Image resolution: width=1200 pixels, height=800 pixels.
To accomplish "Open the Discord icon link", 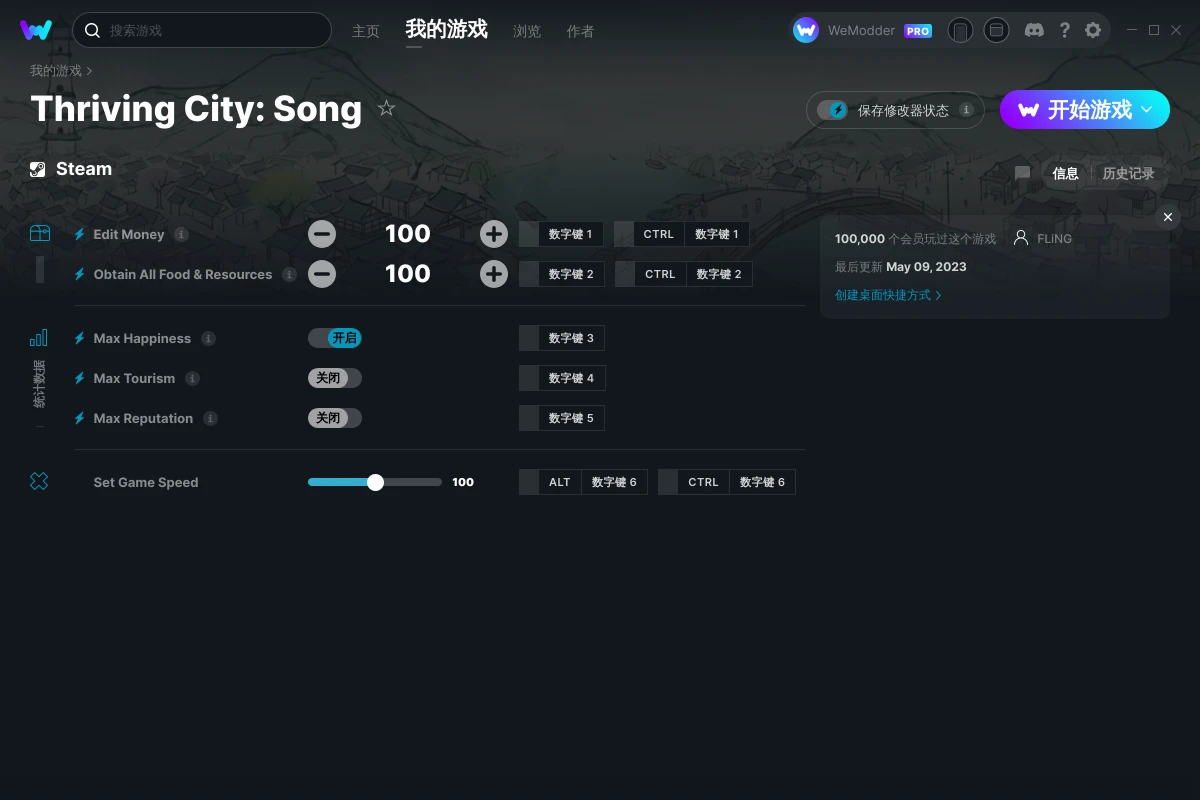I will pos(1035,30).
